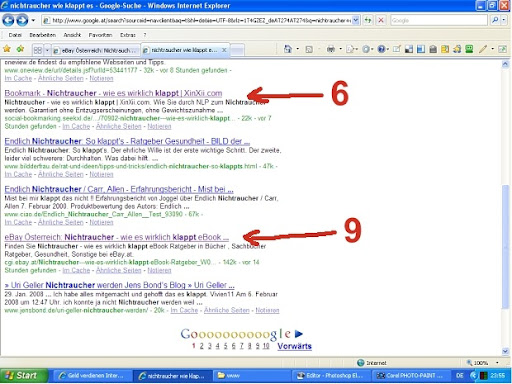This screenshot has width=512, height=384.
Task: Open Uri Geller Nichtraucher blog result
Action: [119, 285]
